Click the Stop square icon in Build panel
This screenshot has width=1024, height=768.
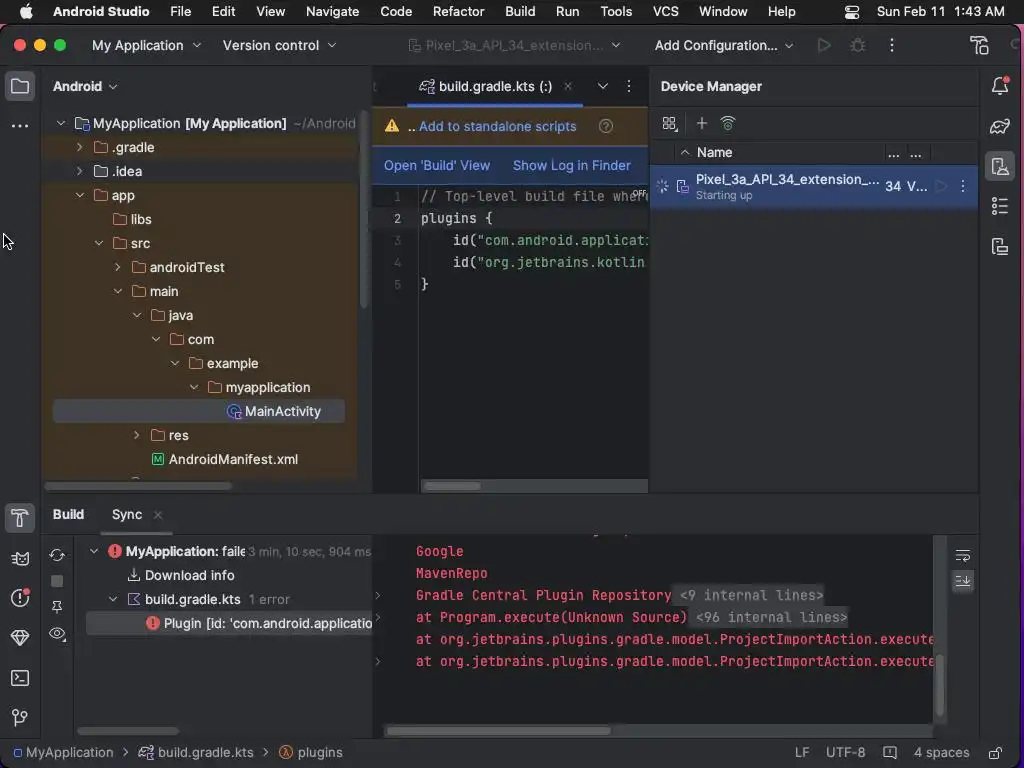57,581
